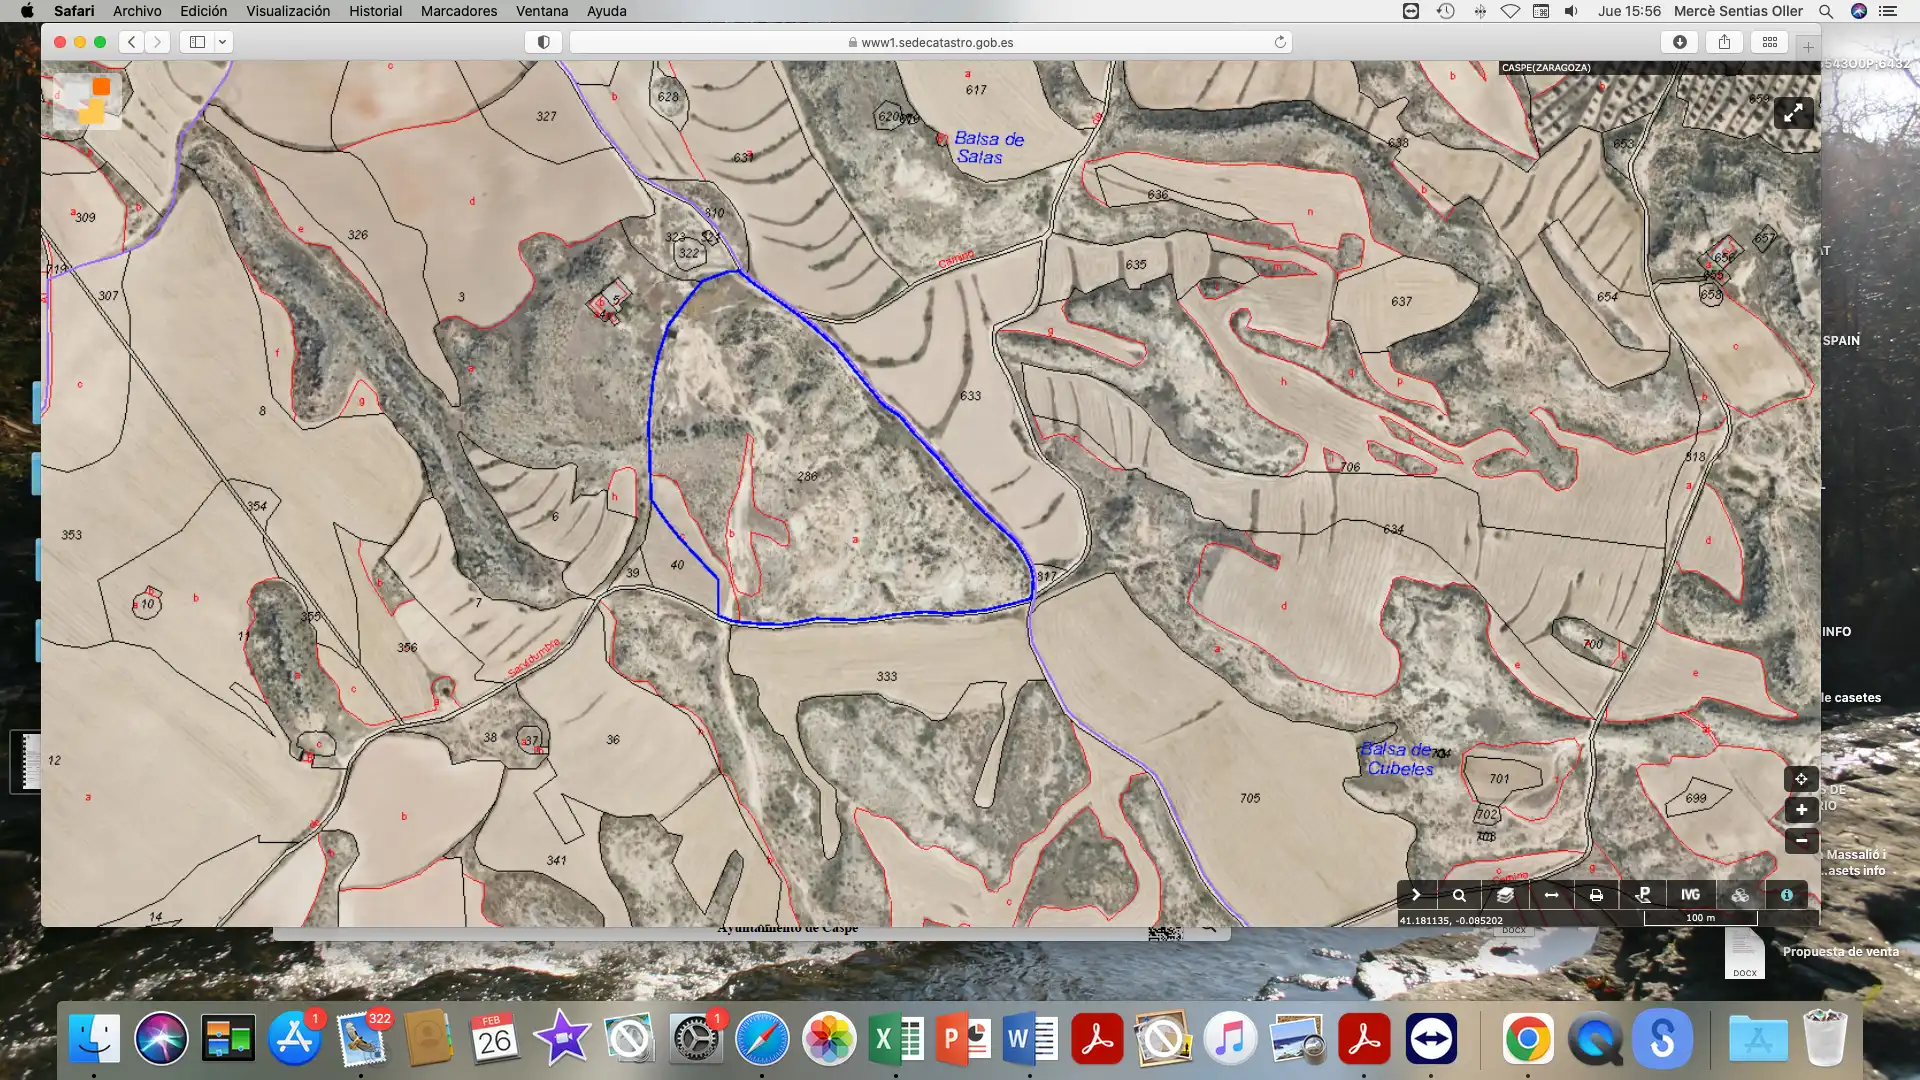Viewport: 1920px width, 1080px height.
Task: Open the Bluetooth status menu
Action: pos(1479,11)
